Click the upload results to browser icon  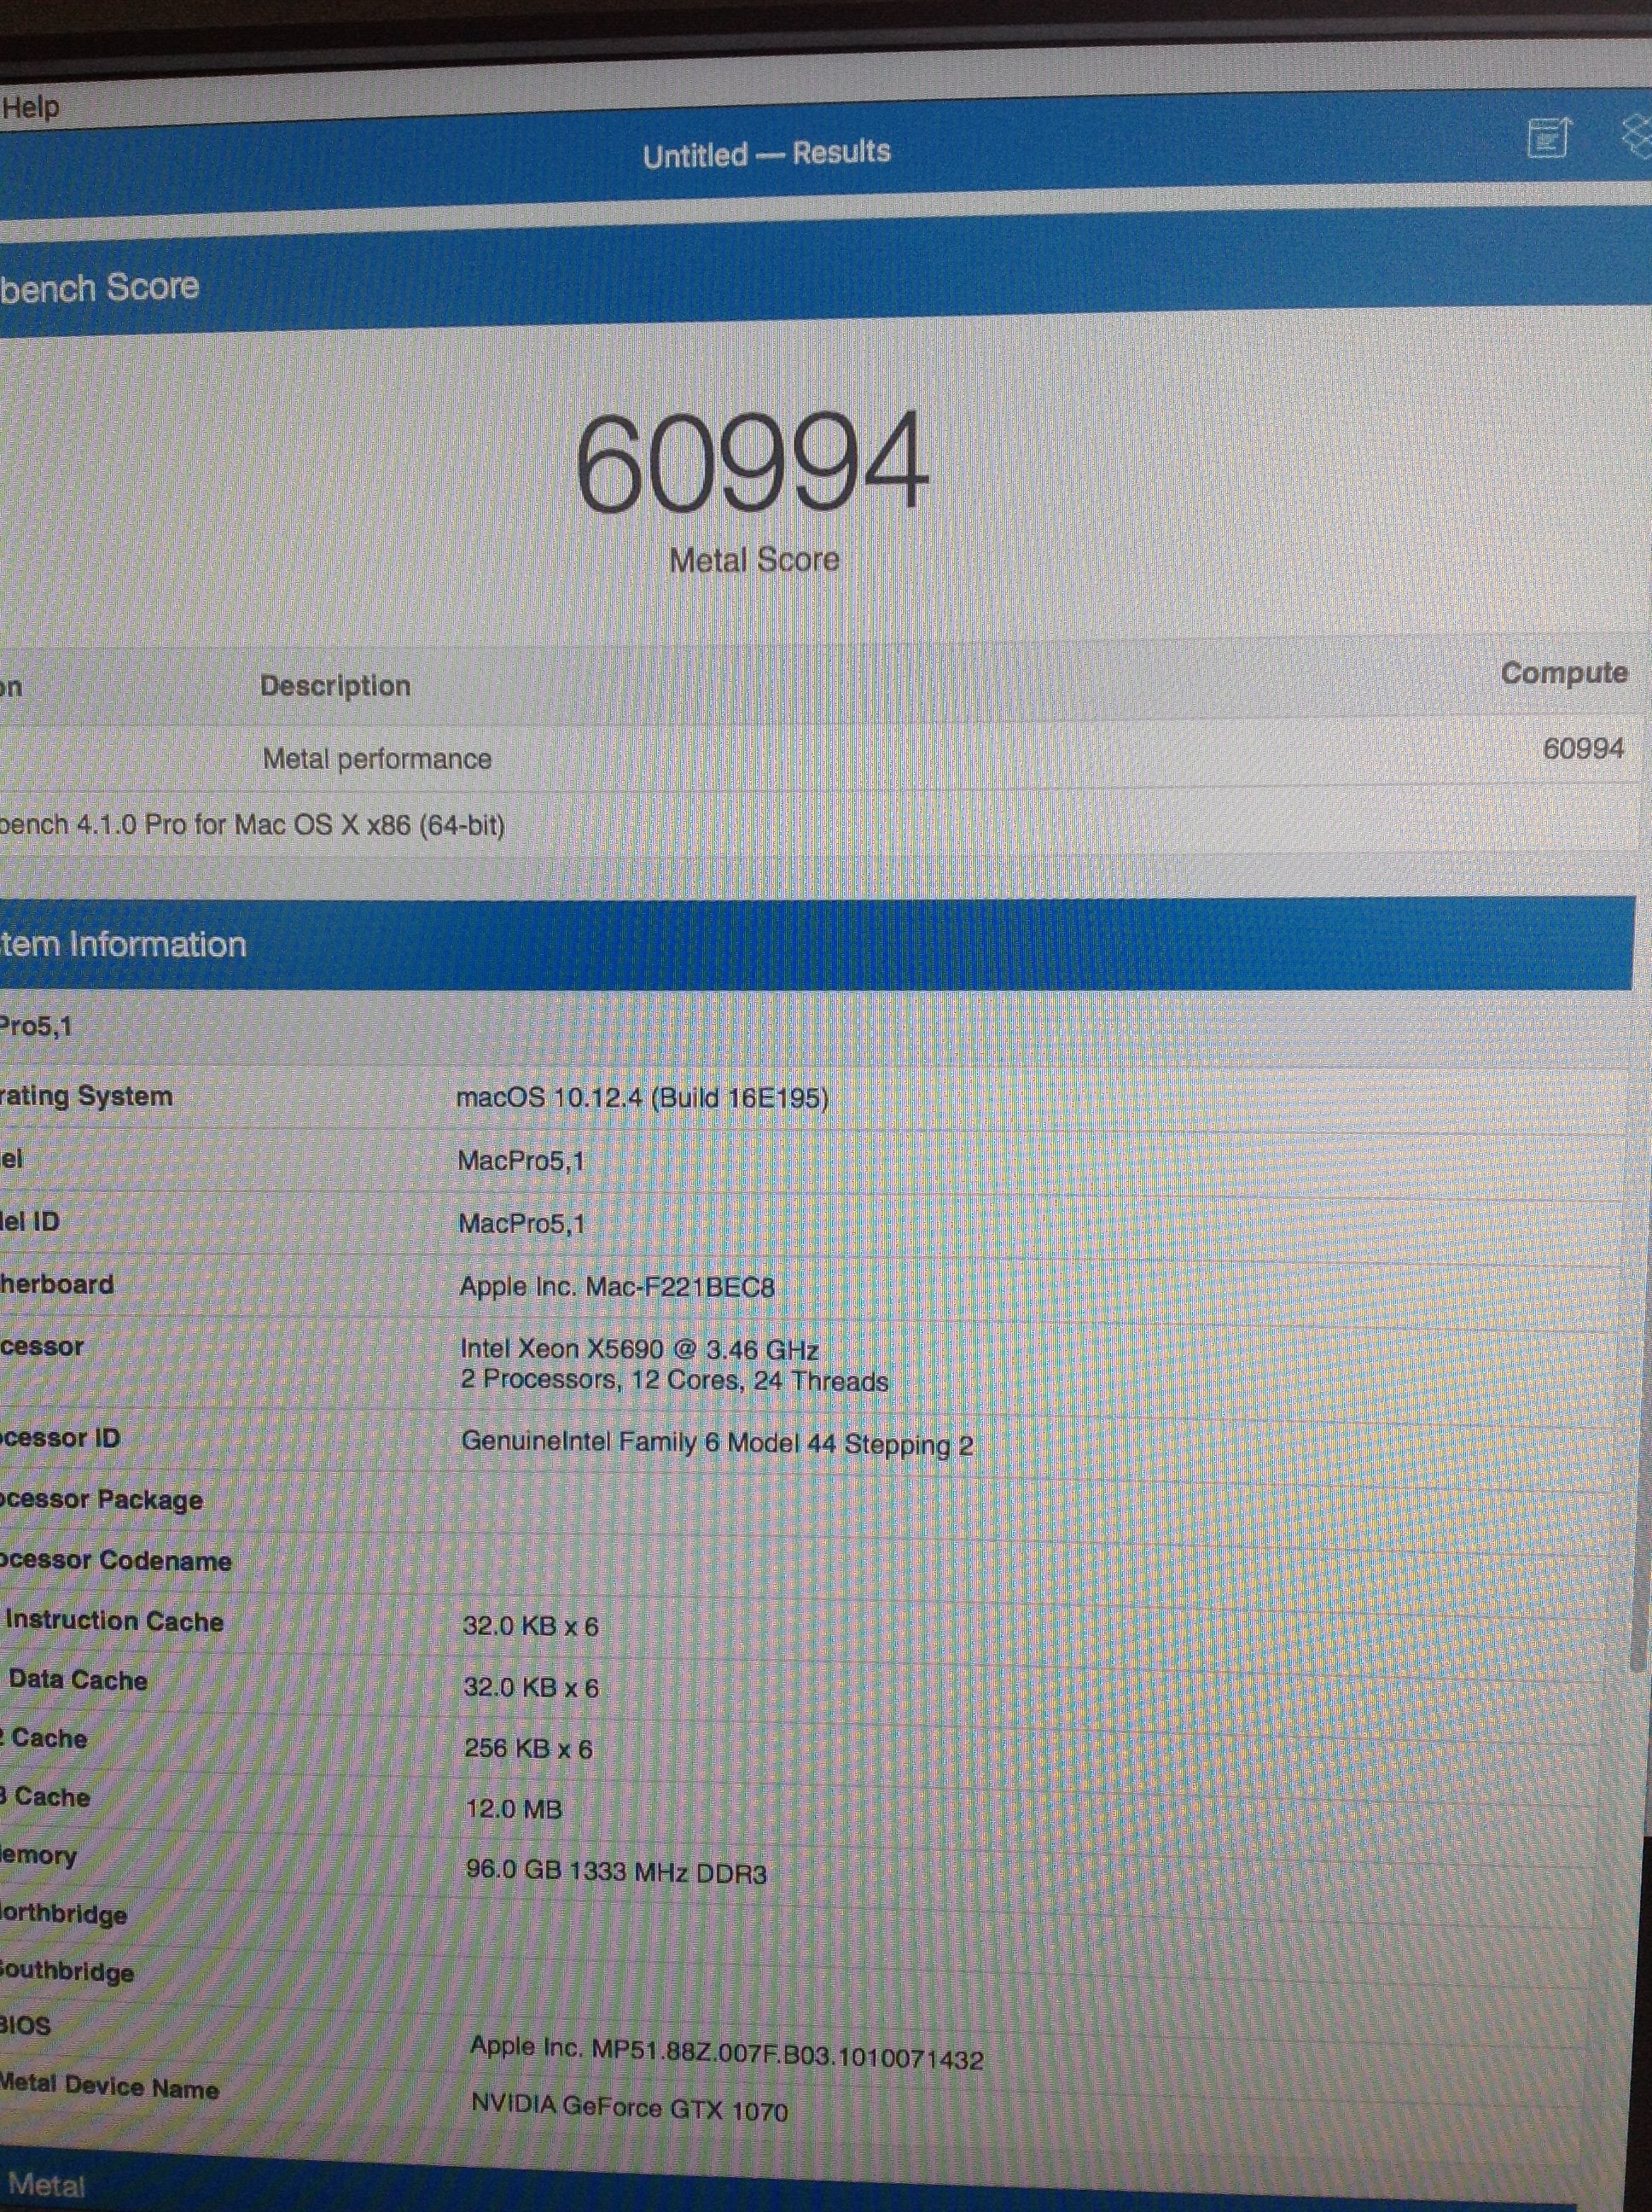tap(1549, 137)
